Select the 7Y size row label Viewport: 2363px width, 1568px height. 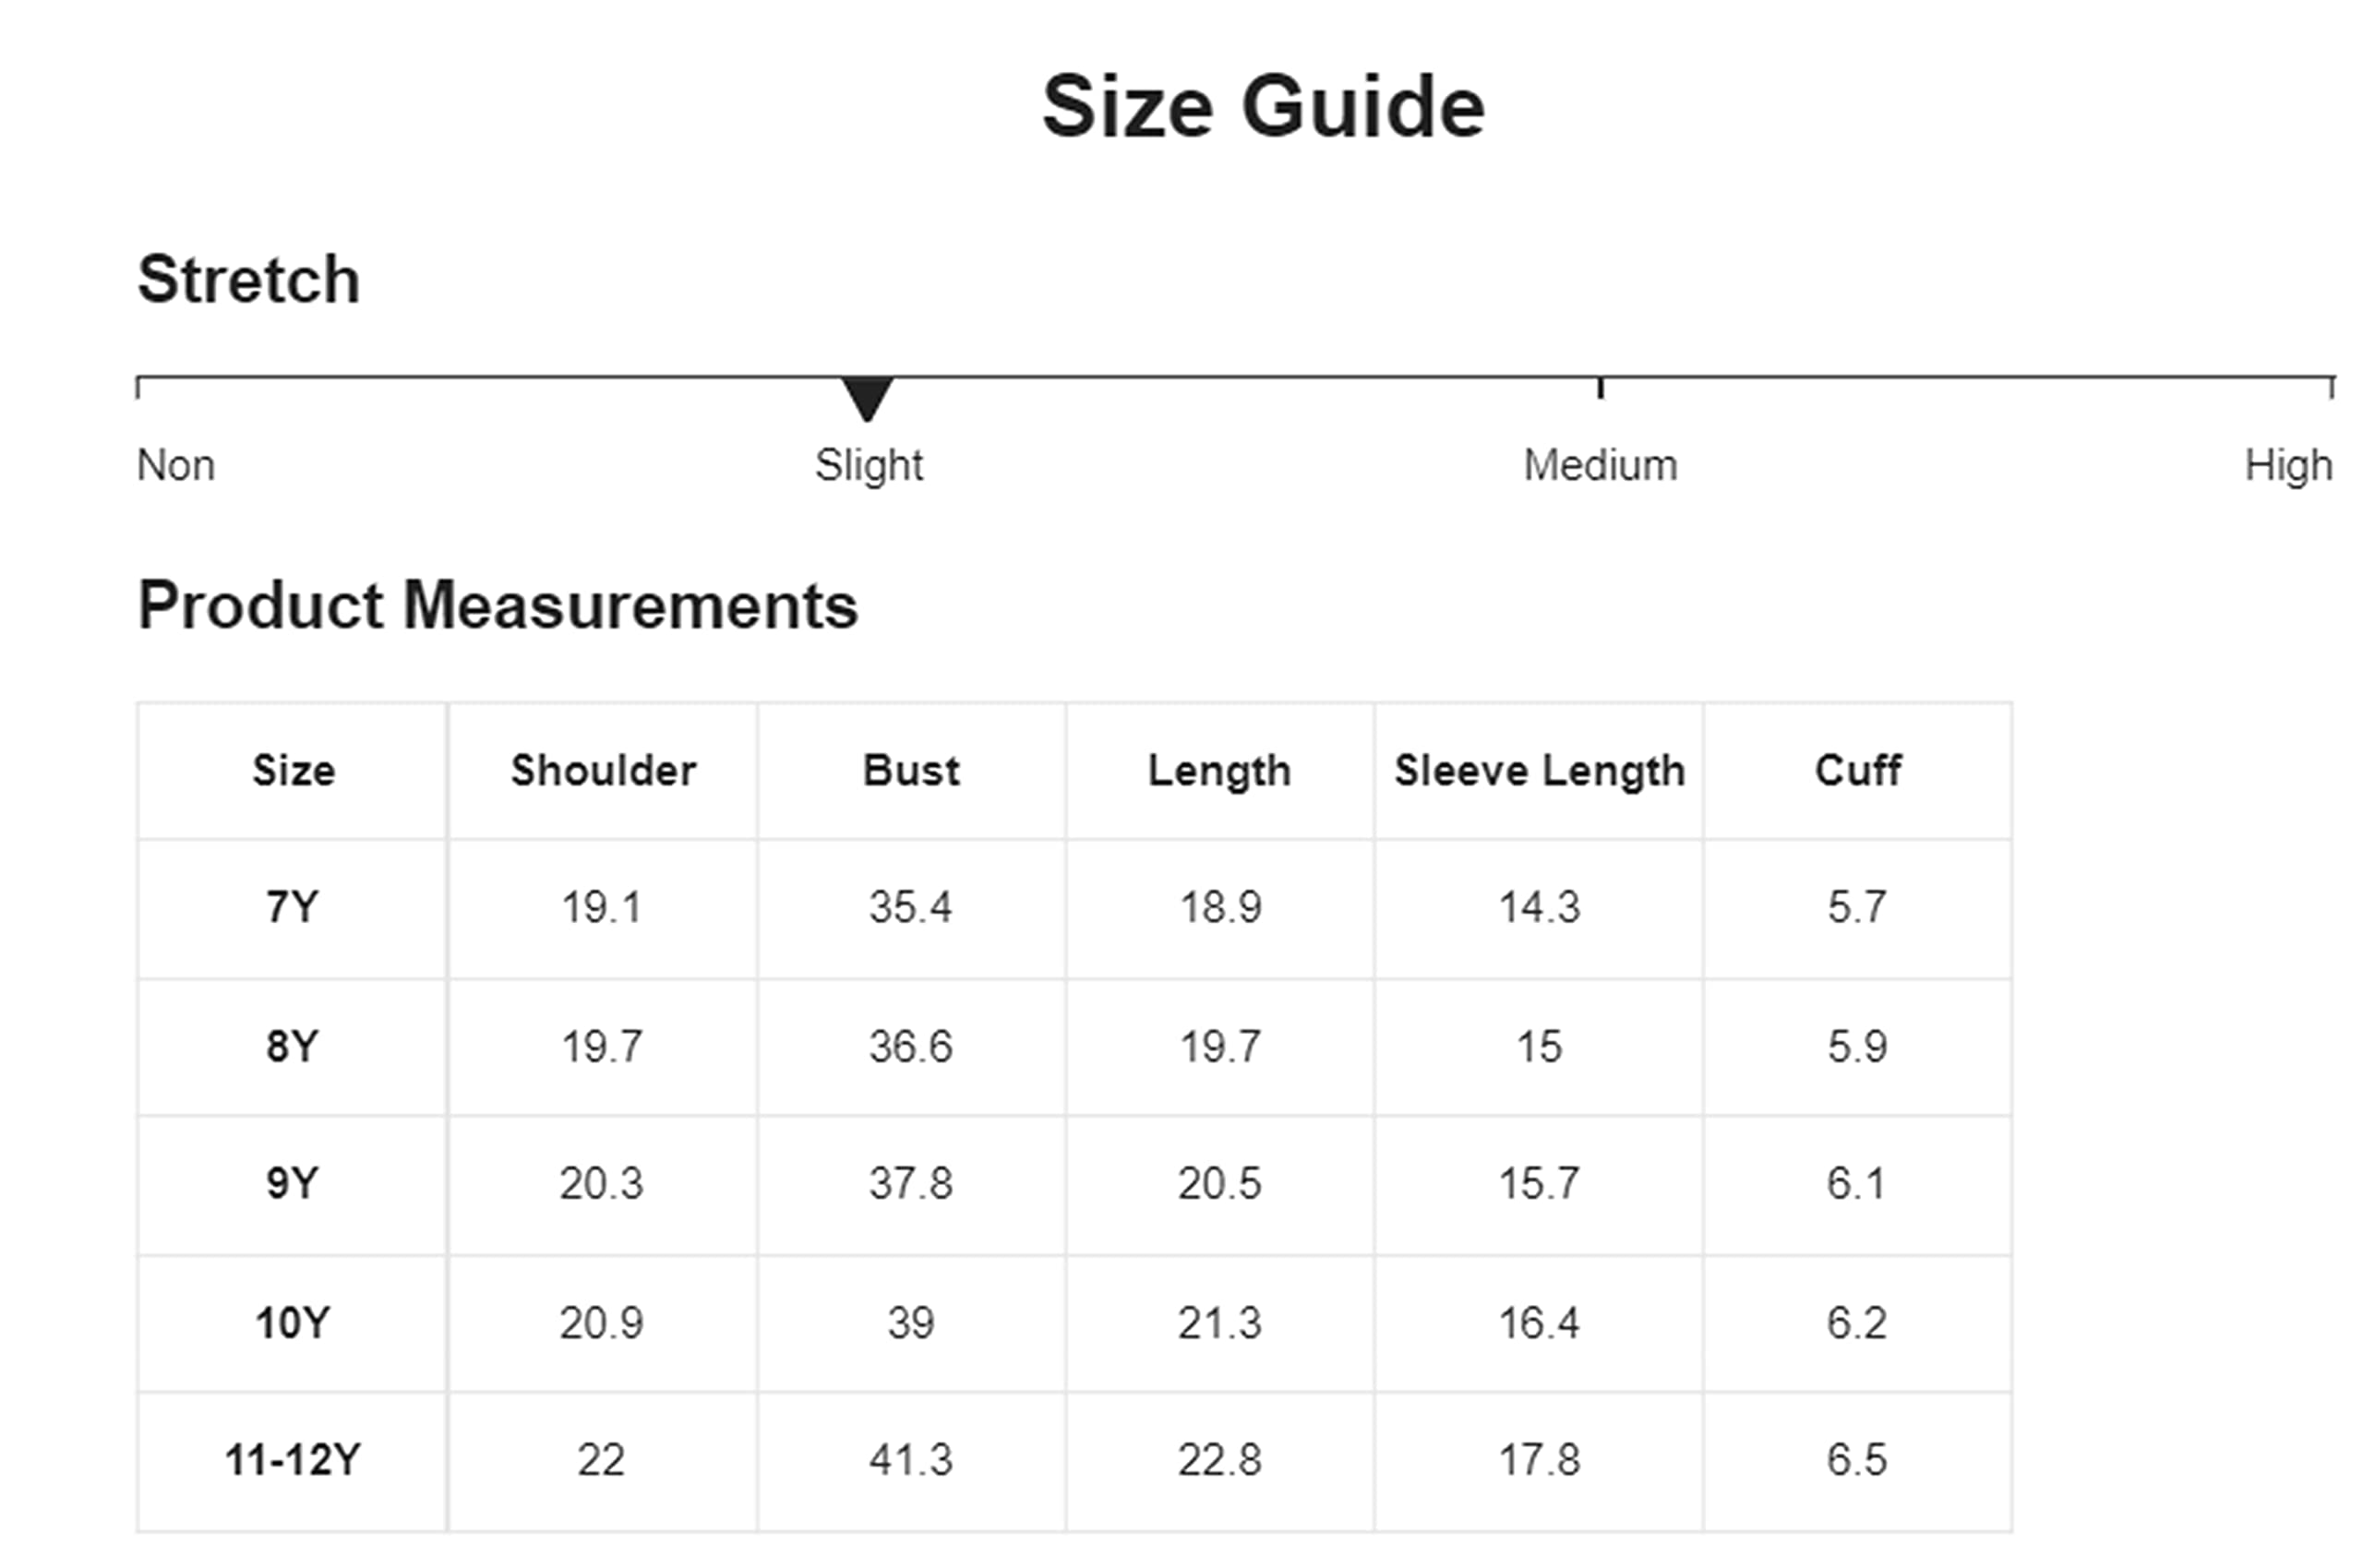[x=292, y=908]
